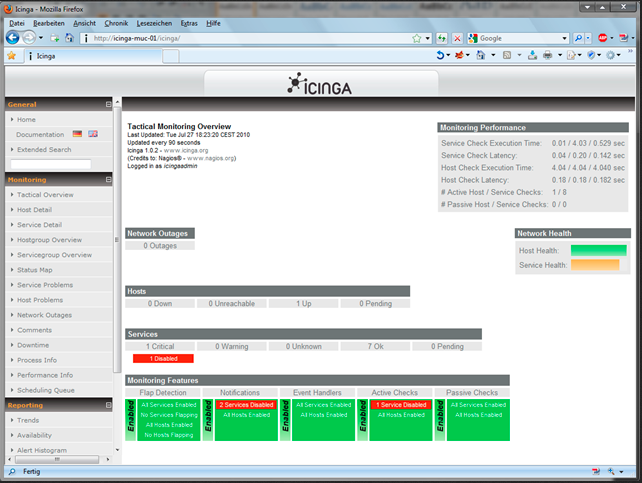Click 1 Service Disabled under Active Checks

pyautogui.click(x=401, y=405)
